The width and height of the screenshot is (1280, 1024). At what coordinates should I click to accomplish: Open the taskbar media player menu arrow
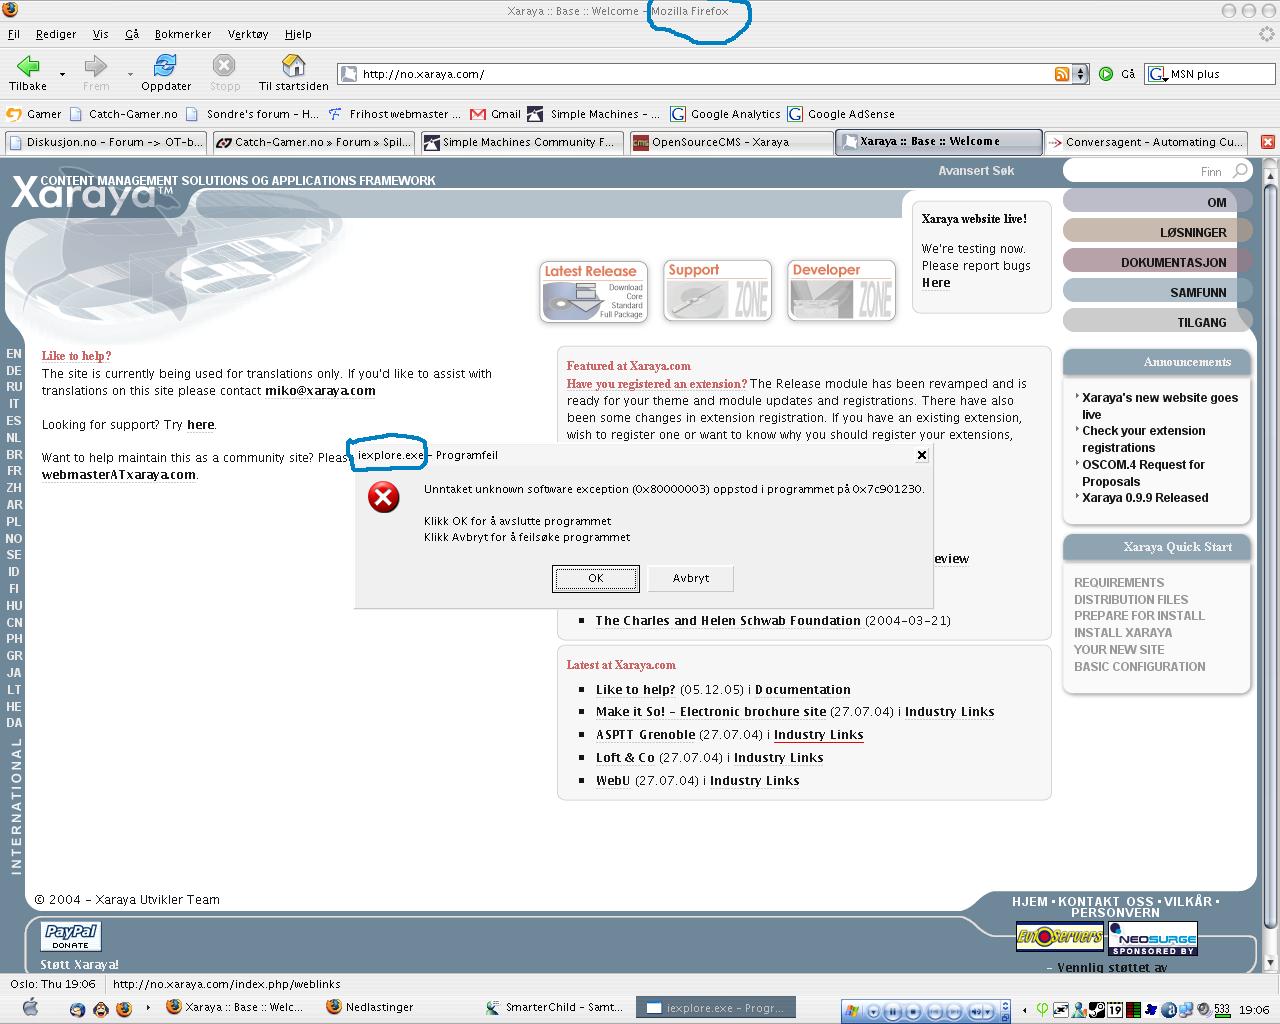873,1011
